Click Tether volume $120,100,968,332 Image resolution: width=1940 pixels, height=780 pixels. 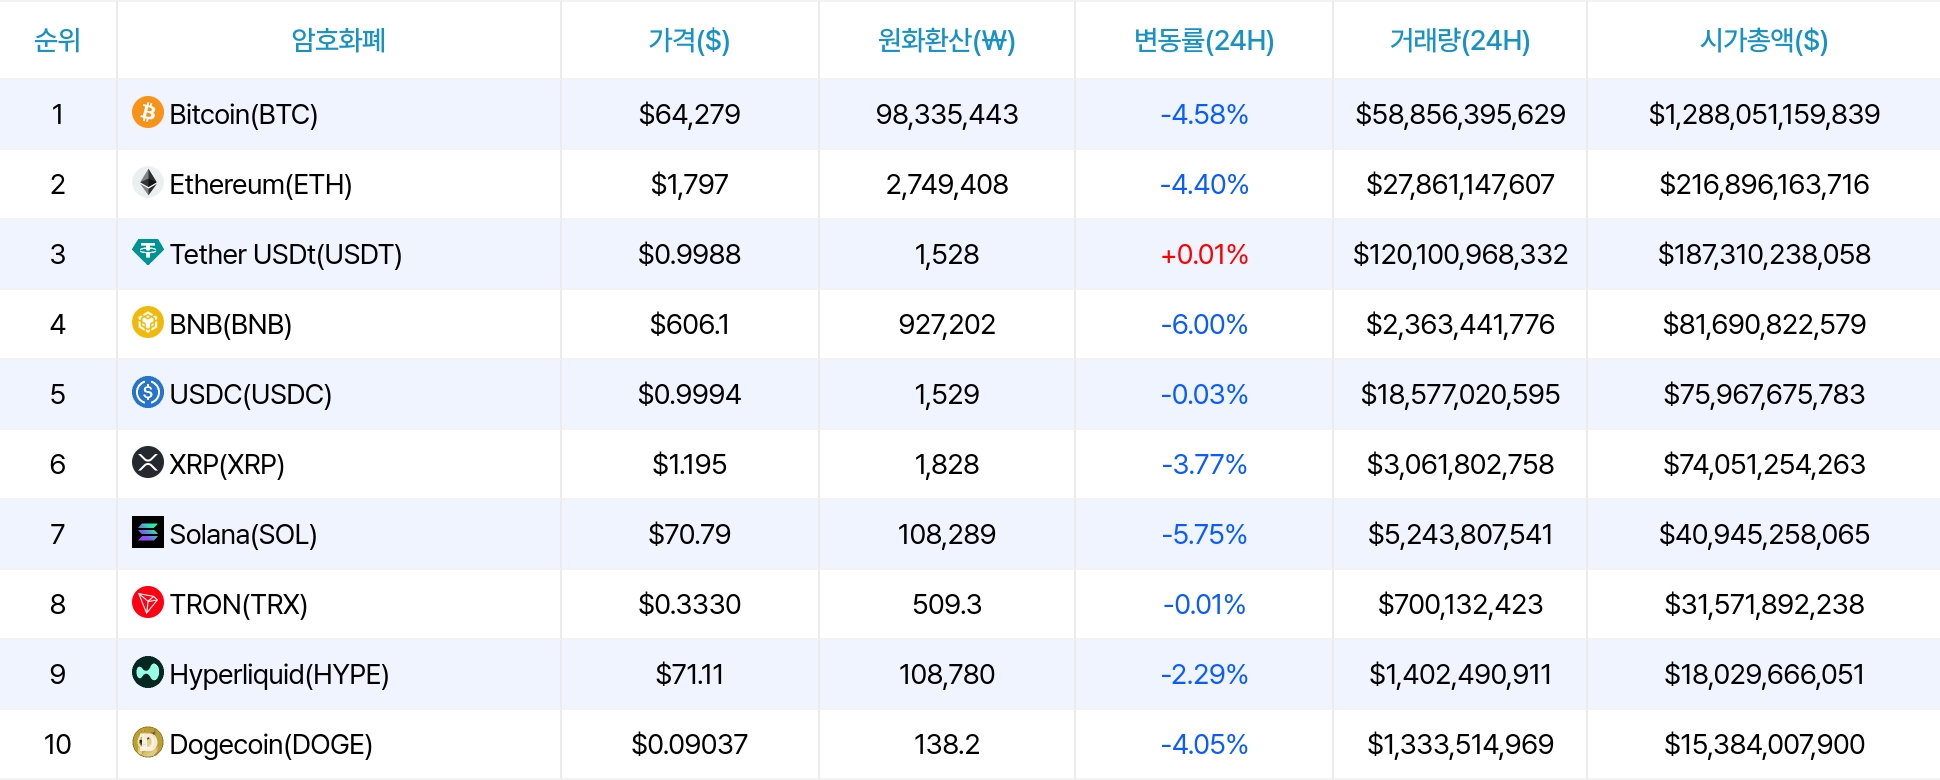1460,254
